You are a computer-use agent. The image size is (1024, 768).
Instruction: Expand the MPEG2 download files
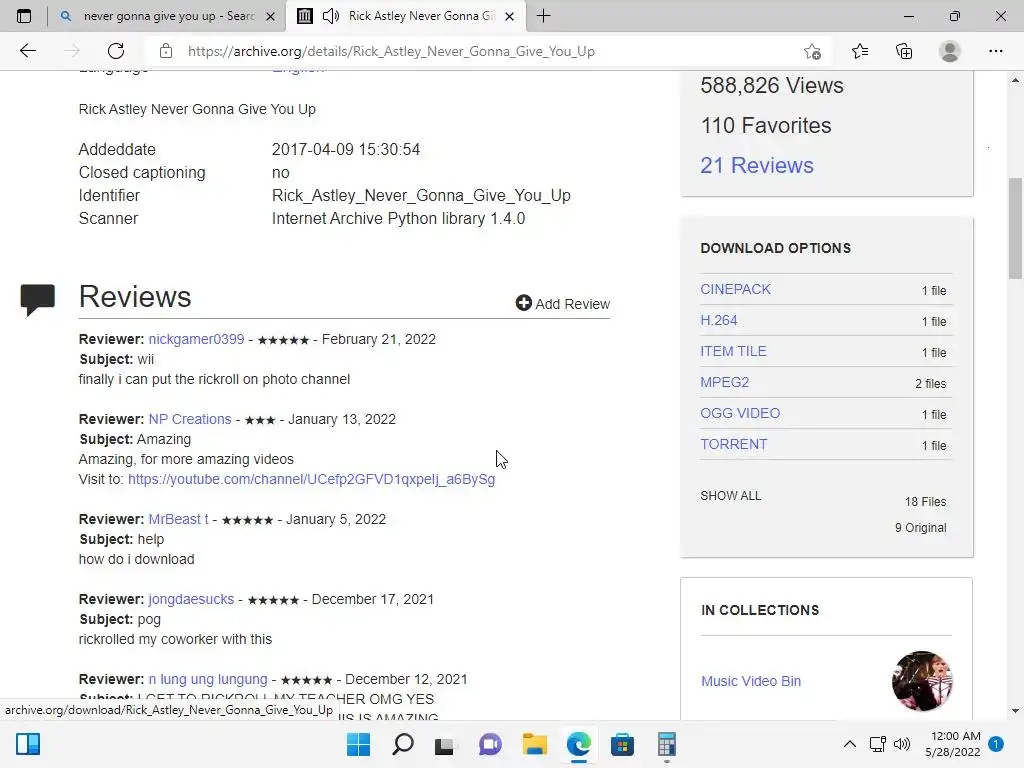(x=724, y=383)
